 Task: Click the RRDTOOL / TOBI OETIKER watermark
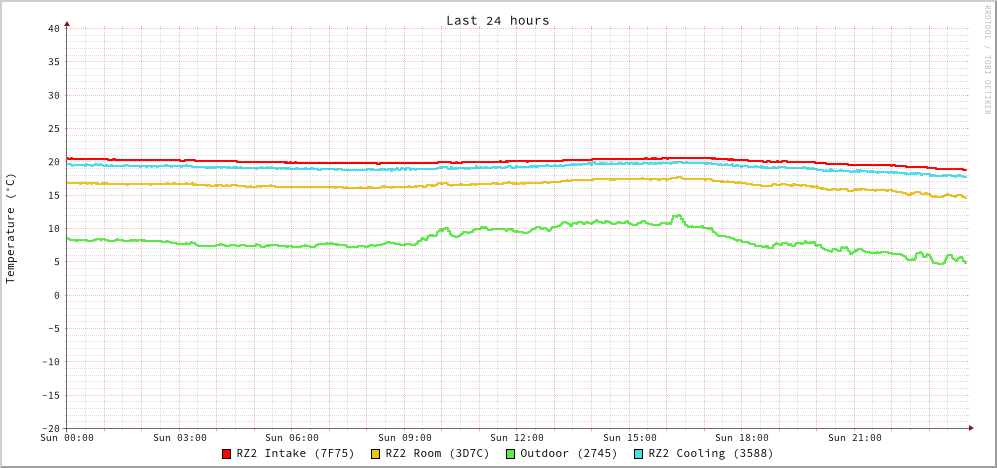point(987,59)
